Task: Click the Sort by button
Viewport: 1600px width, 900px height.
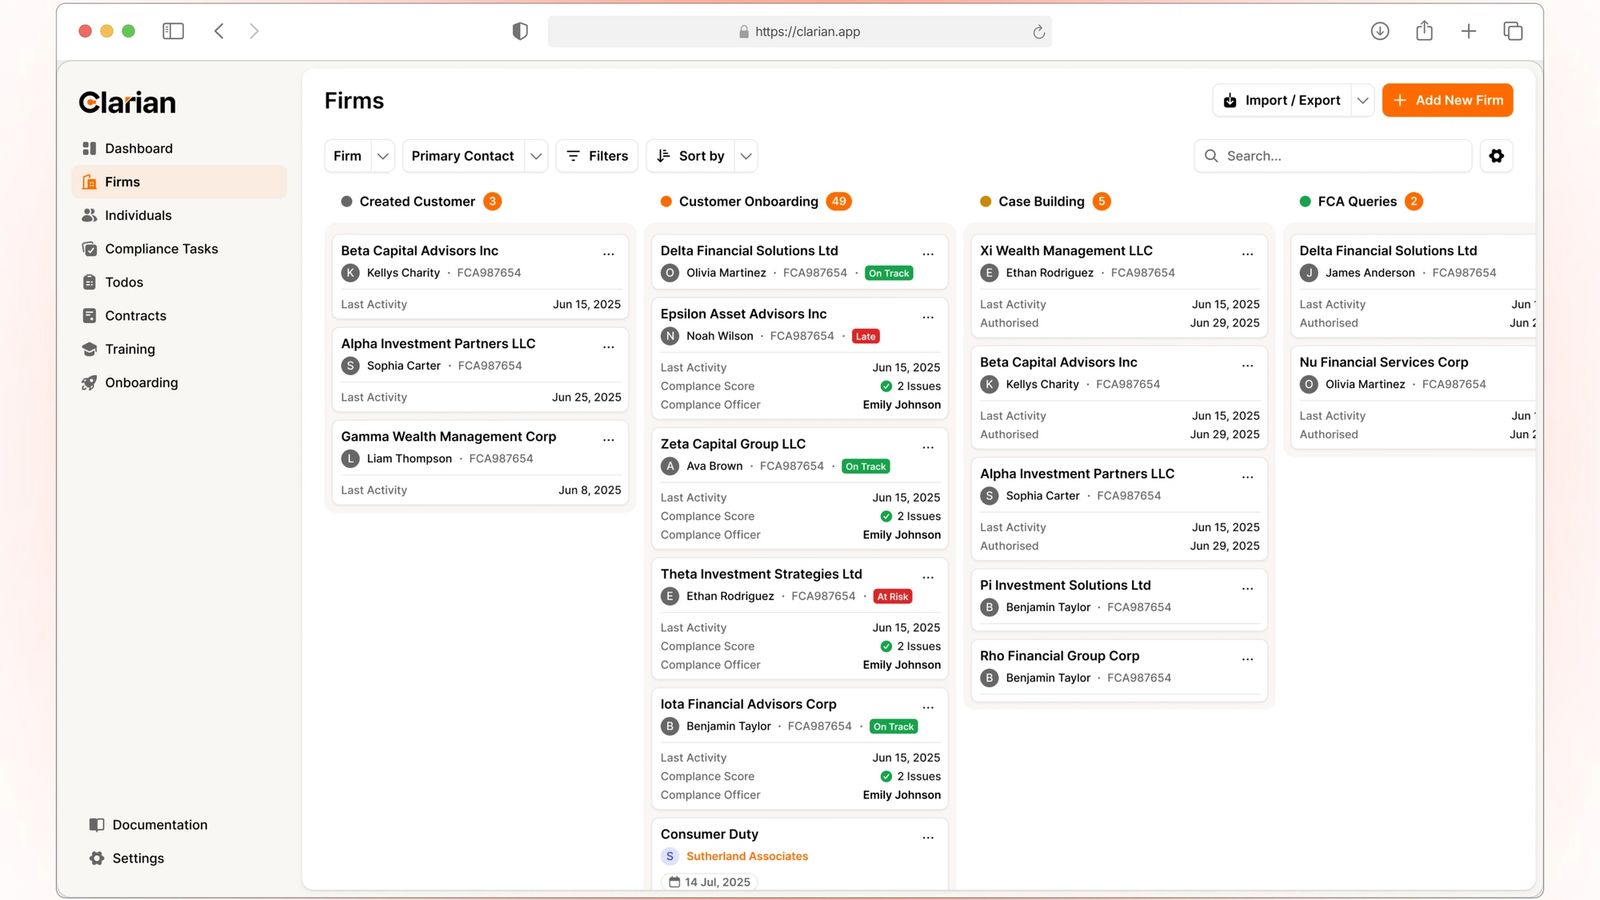Action: (x=691, y=156)
